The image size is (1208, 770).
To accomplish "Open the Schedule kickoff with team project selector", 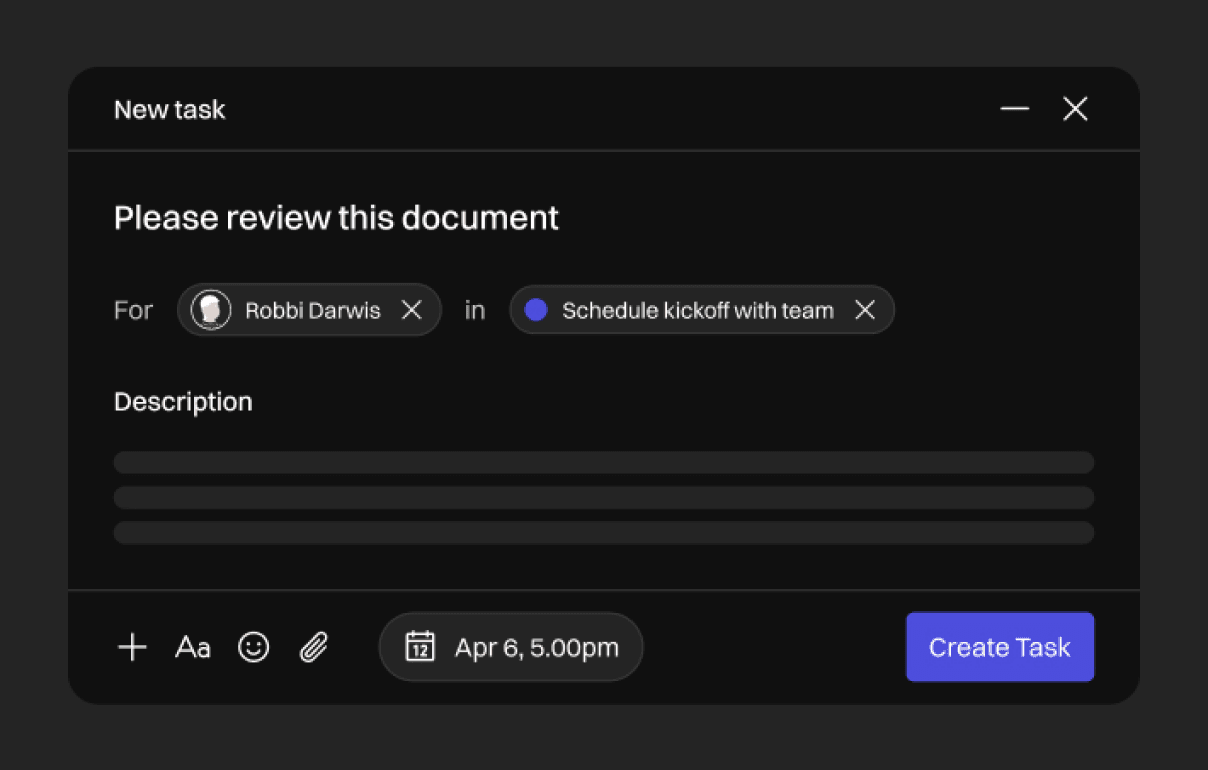I will pyautogui.click(x=697, y=311).
